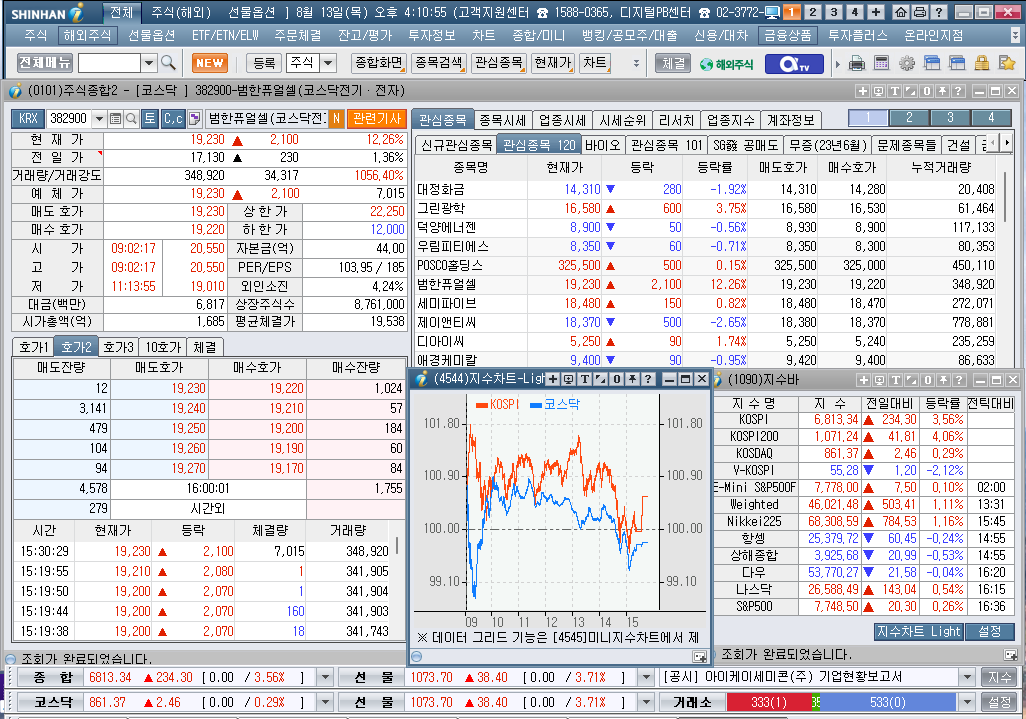Image resolution: width=1026 pixels, height=719 pixels.
Task: Click the small window icon at the index chart's bottom right
Action: [699, 657]
